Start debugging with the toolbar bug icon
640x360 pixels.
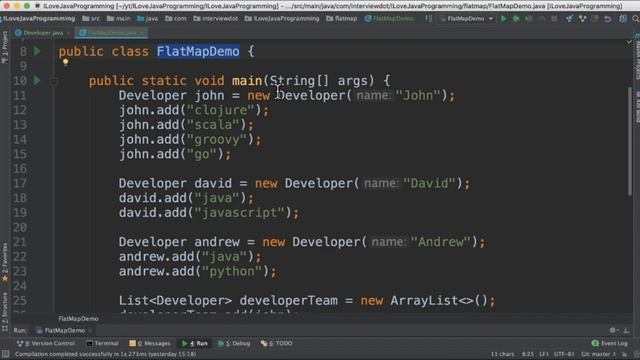click(516, 19)
